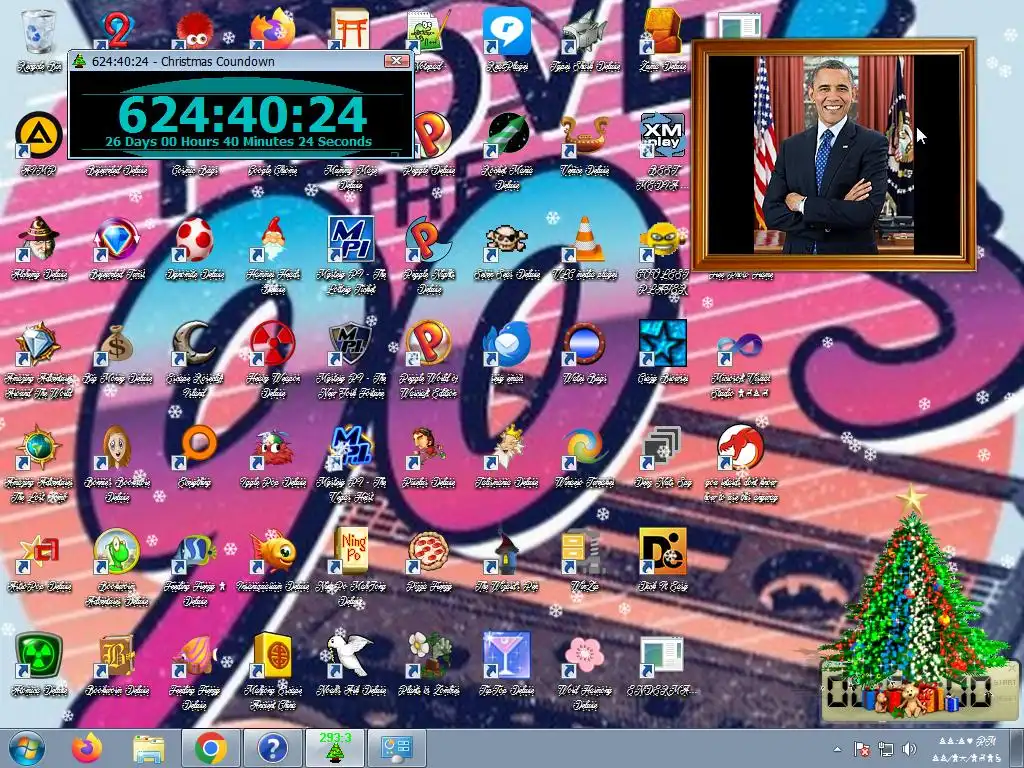Open Ning Po MahJong Deluxe tile
The width and height of the screenshot is (1024, 768).
coord(351,551)
